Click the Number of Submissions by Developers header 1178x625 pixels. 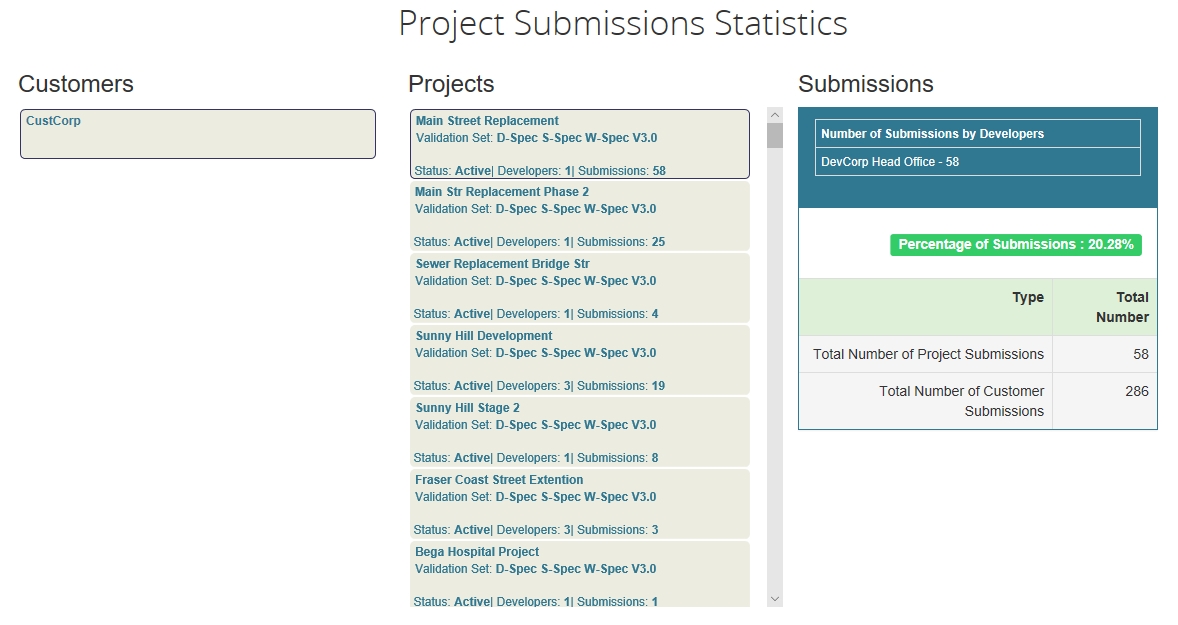tap(977, 134)
